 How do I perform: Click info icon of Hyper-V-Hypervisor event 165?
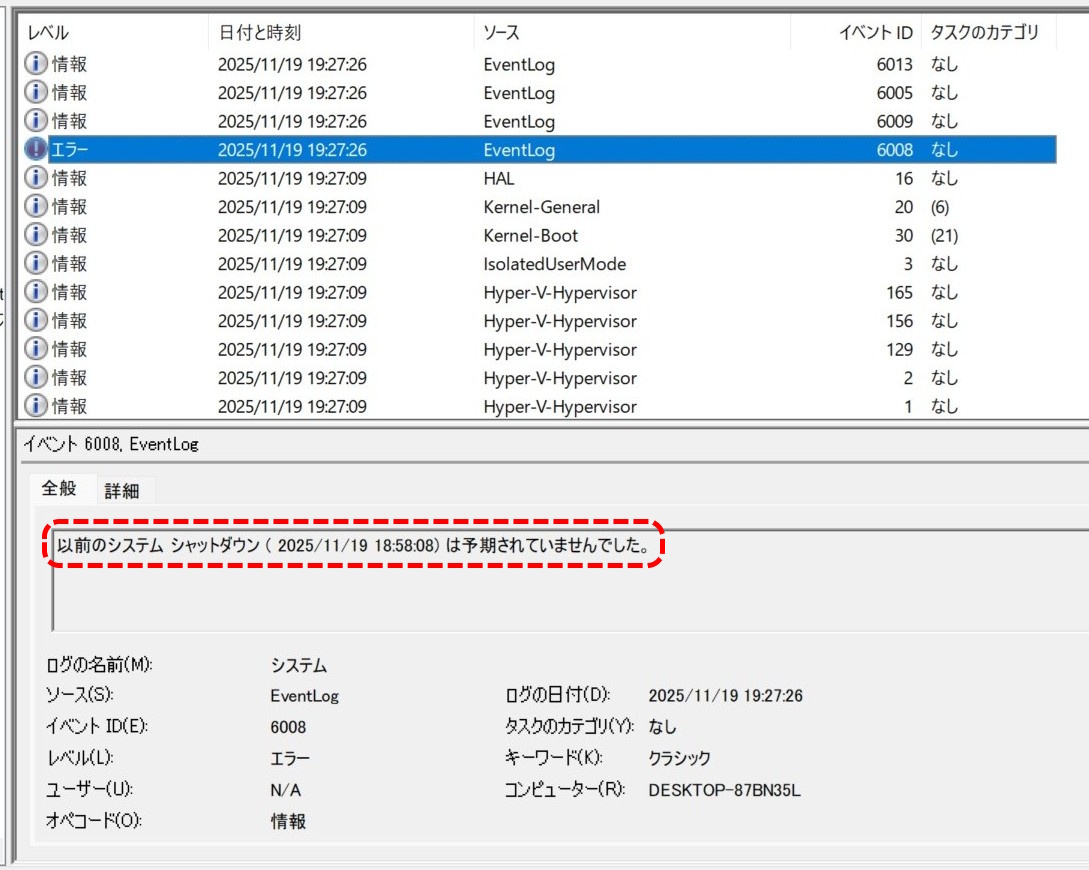click(x=36, y=293)
